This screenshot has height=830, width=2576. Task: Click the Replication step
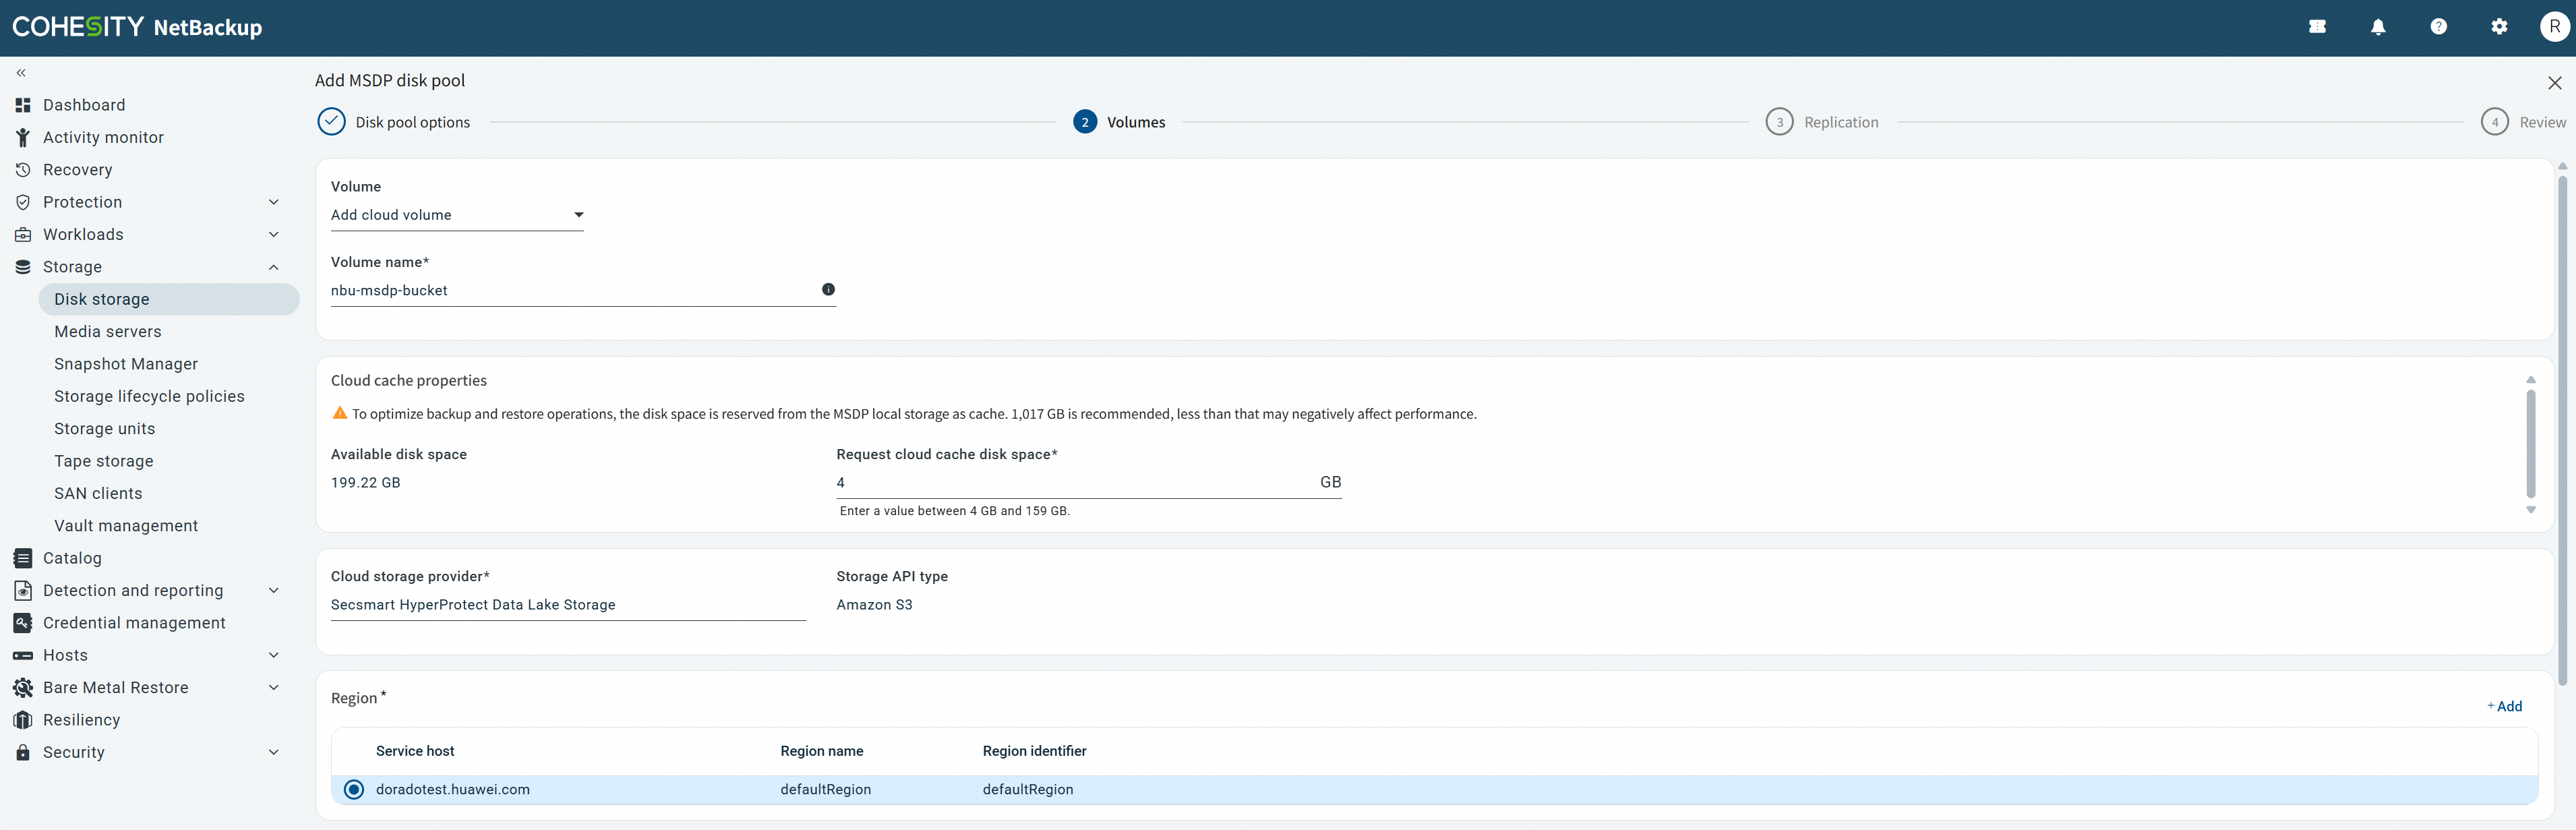(x=1822, y=122)
